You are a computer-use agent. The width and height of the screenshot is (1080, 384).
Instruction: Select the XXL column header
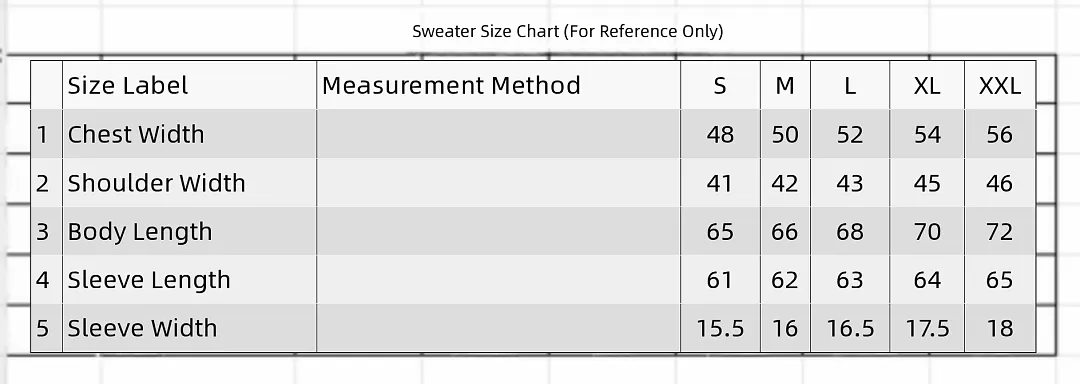[x=1000, y=85]
